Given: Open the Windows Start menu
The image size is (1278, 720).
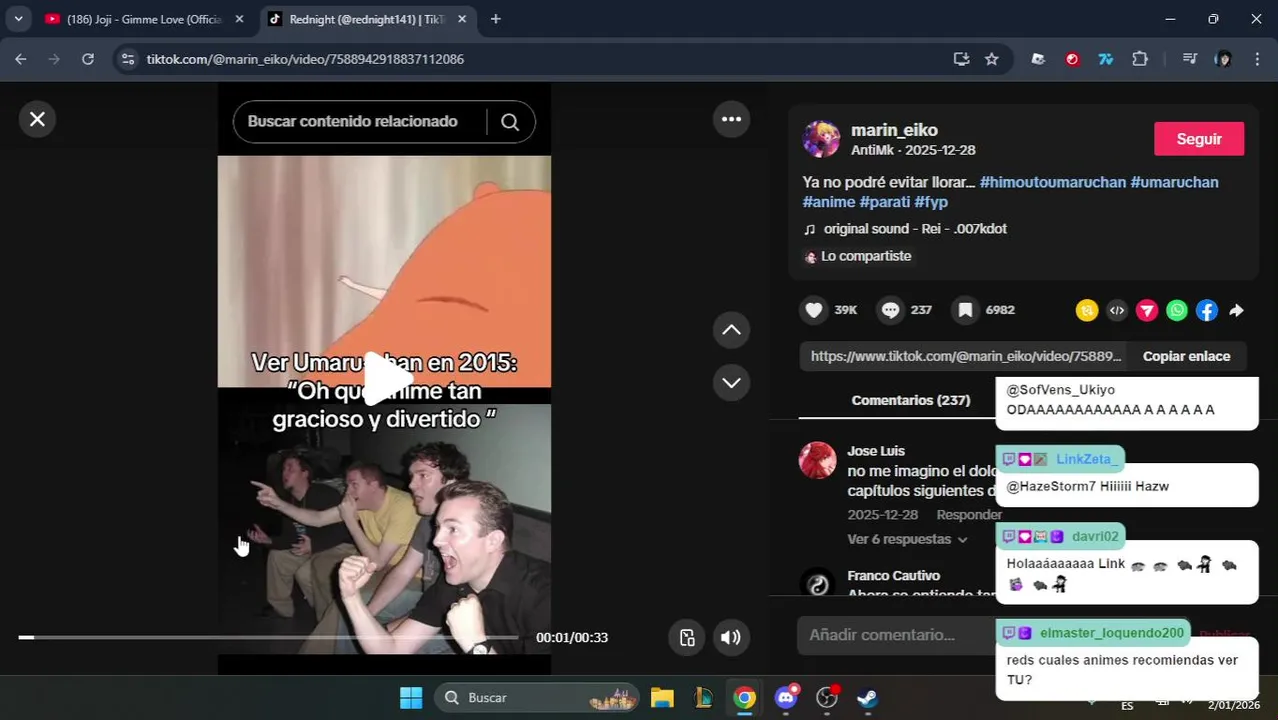Looking at the screenshot, I should 411,698.
